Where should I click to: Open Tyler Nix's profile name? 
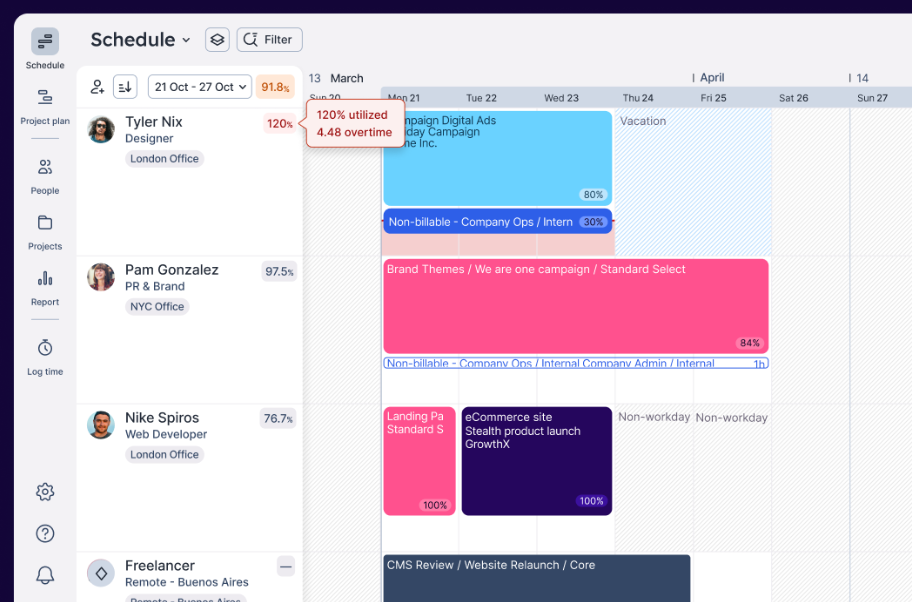pyautogui.click(x=153, y=122)
